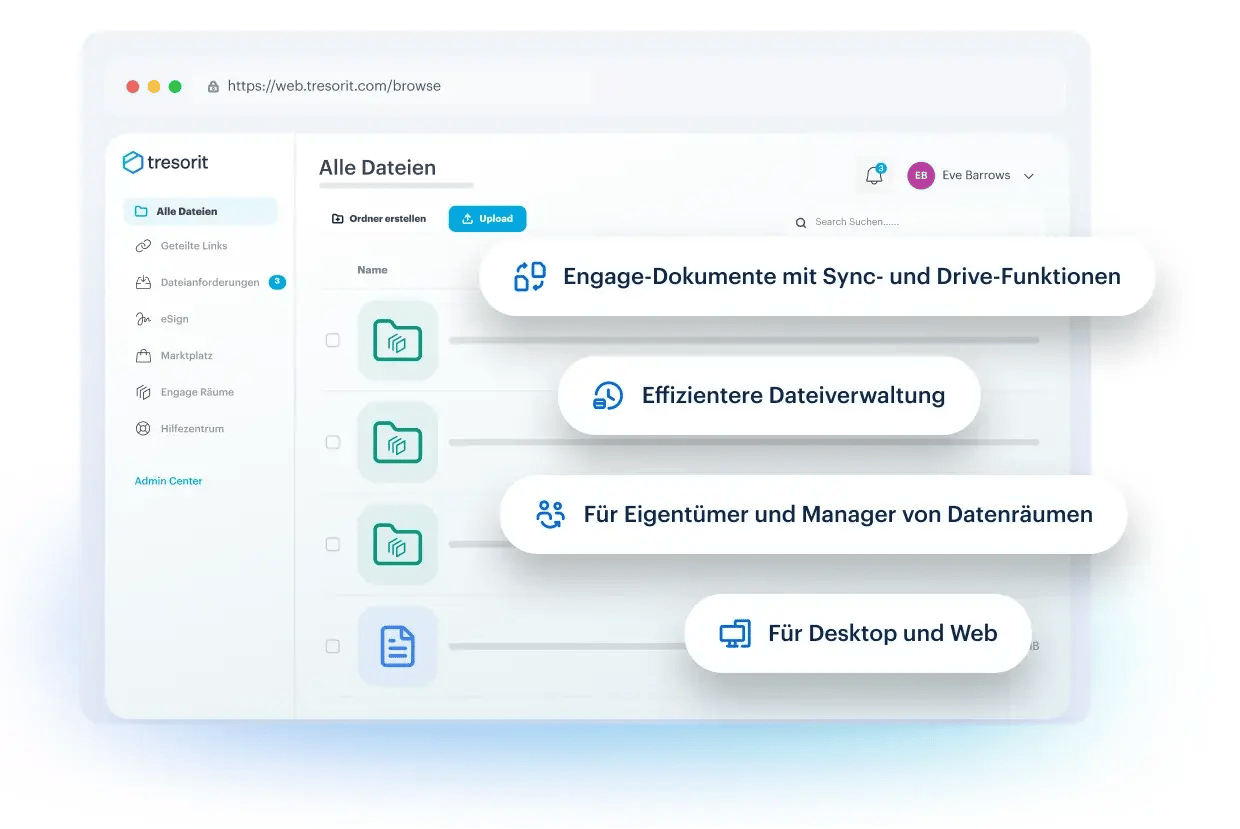Tick the checkbox for the third folder row
1240x829 pixels.
coord(333,544)
